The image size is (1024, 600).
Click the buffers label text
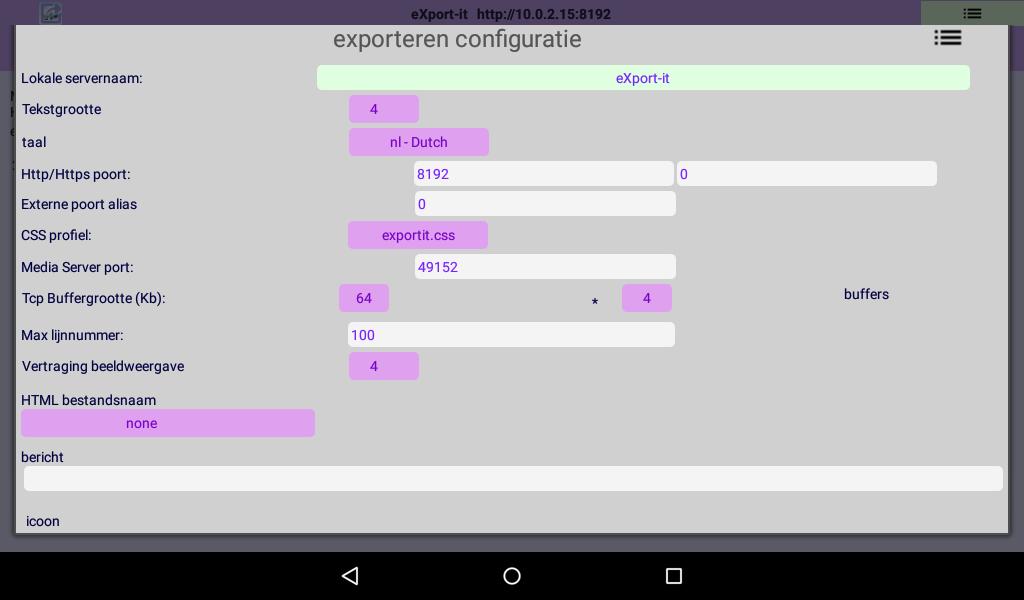(x=866, y=294)
